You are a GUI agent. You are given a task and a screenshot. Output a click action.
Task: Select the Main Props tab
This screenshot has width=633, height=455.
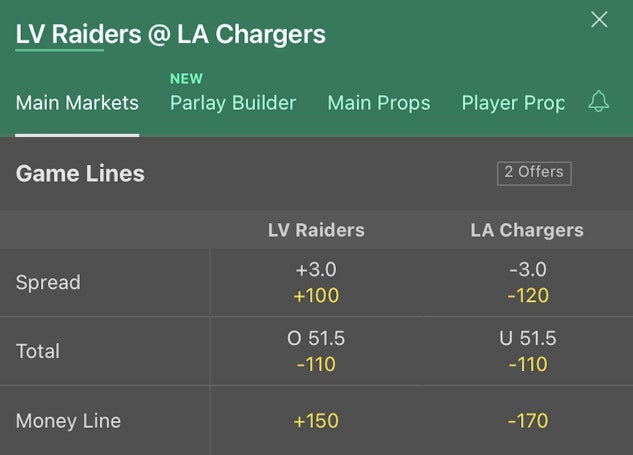click(379, 103)
